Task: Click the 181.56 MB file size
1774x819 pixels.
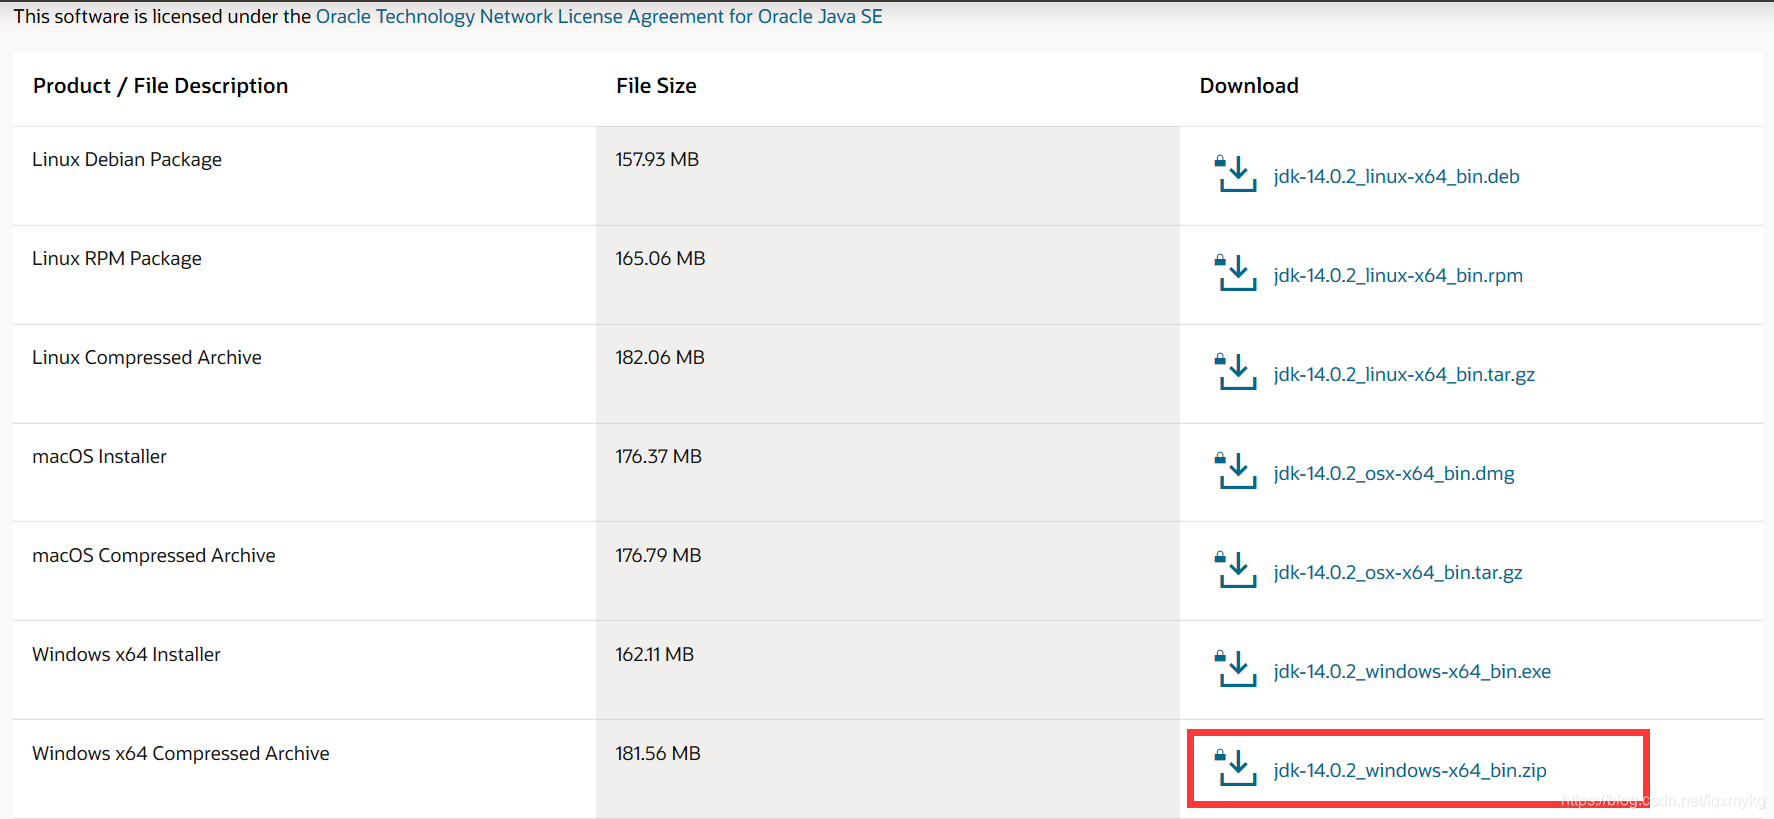Action: [x=658, y=753]
